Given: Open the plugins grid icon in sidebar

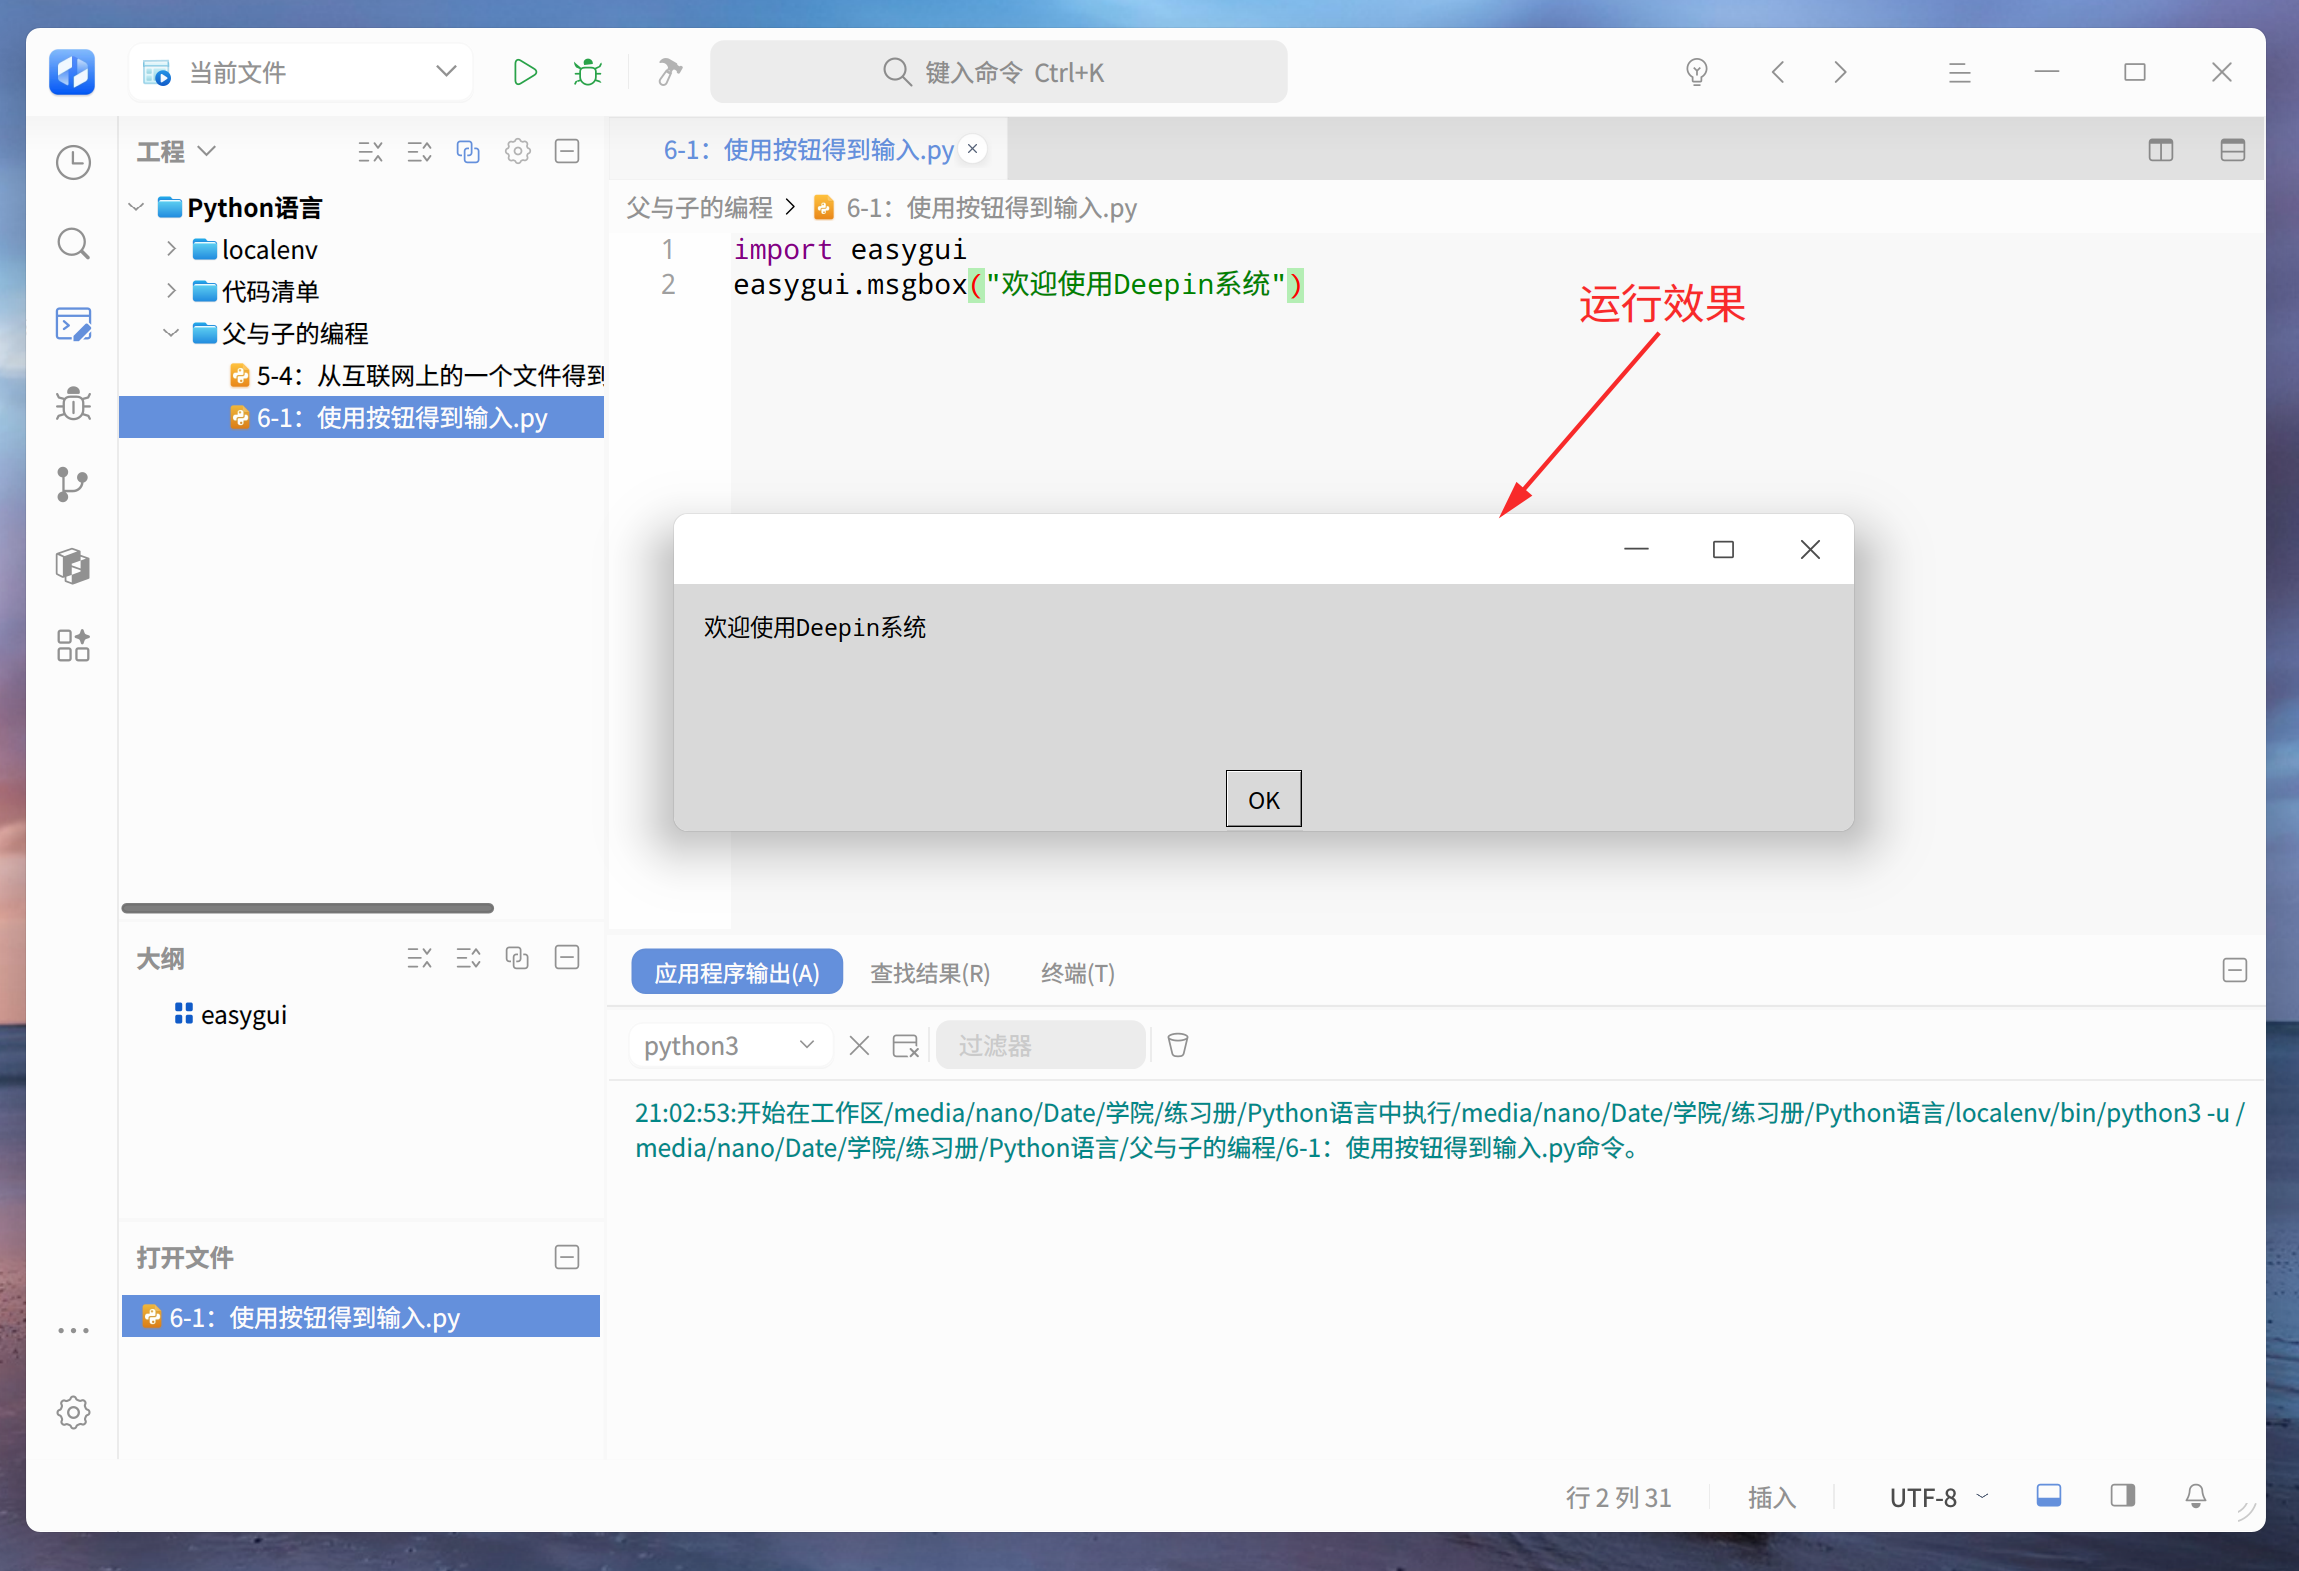Looking at the screenshot, I should coord(73,645).
